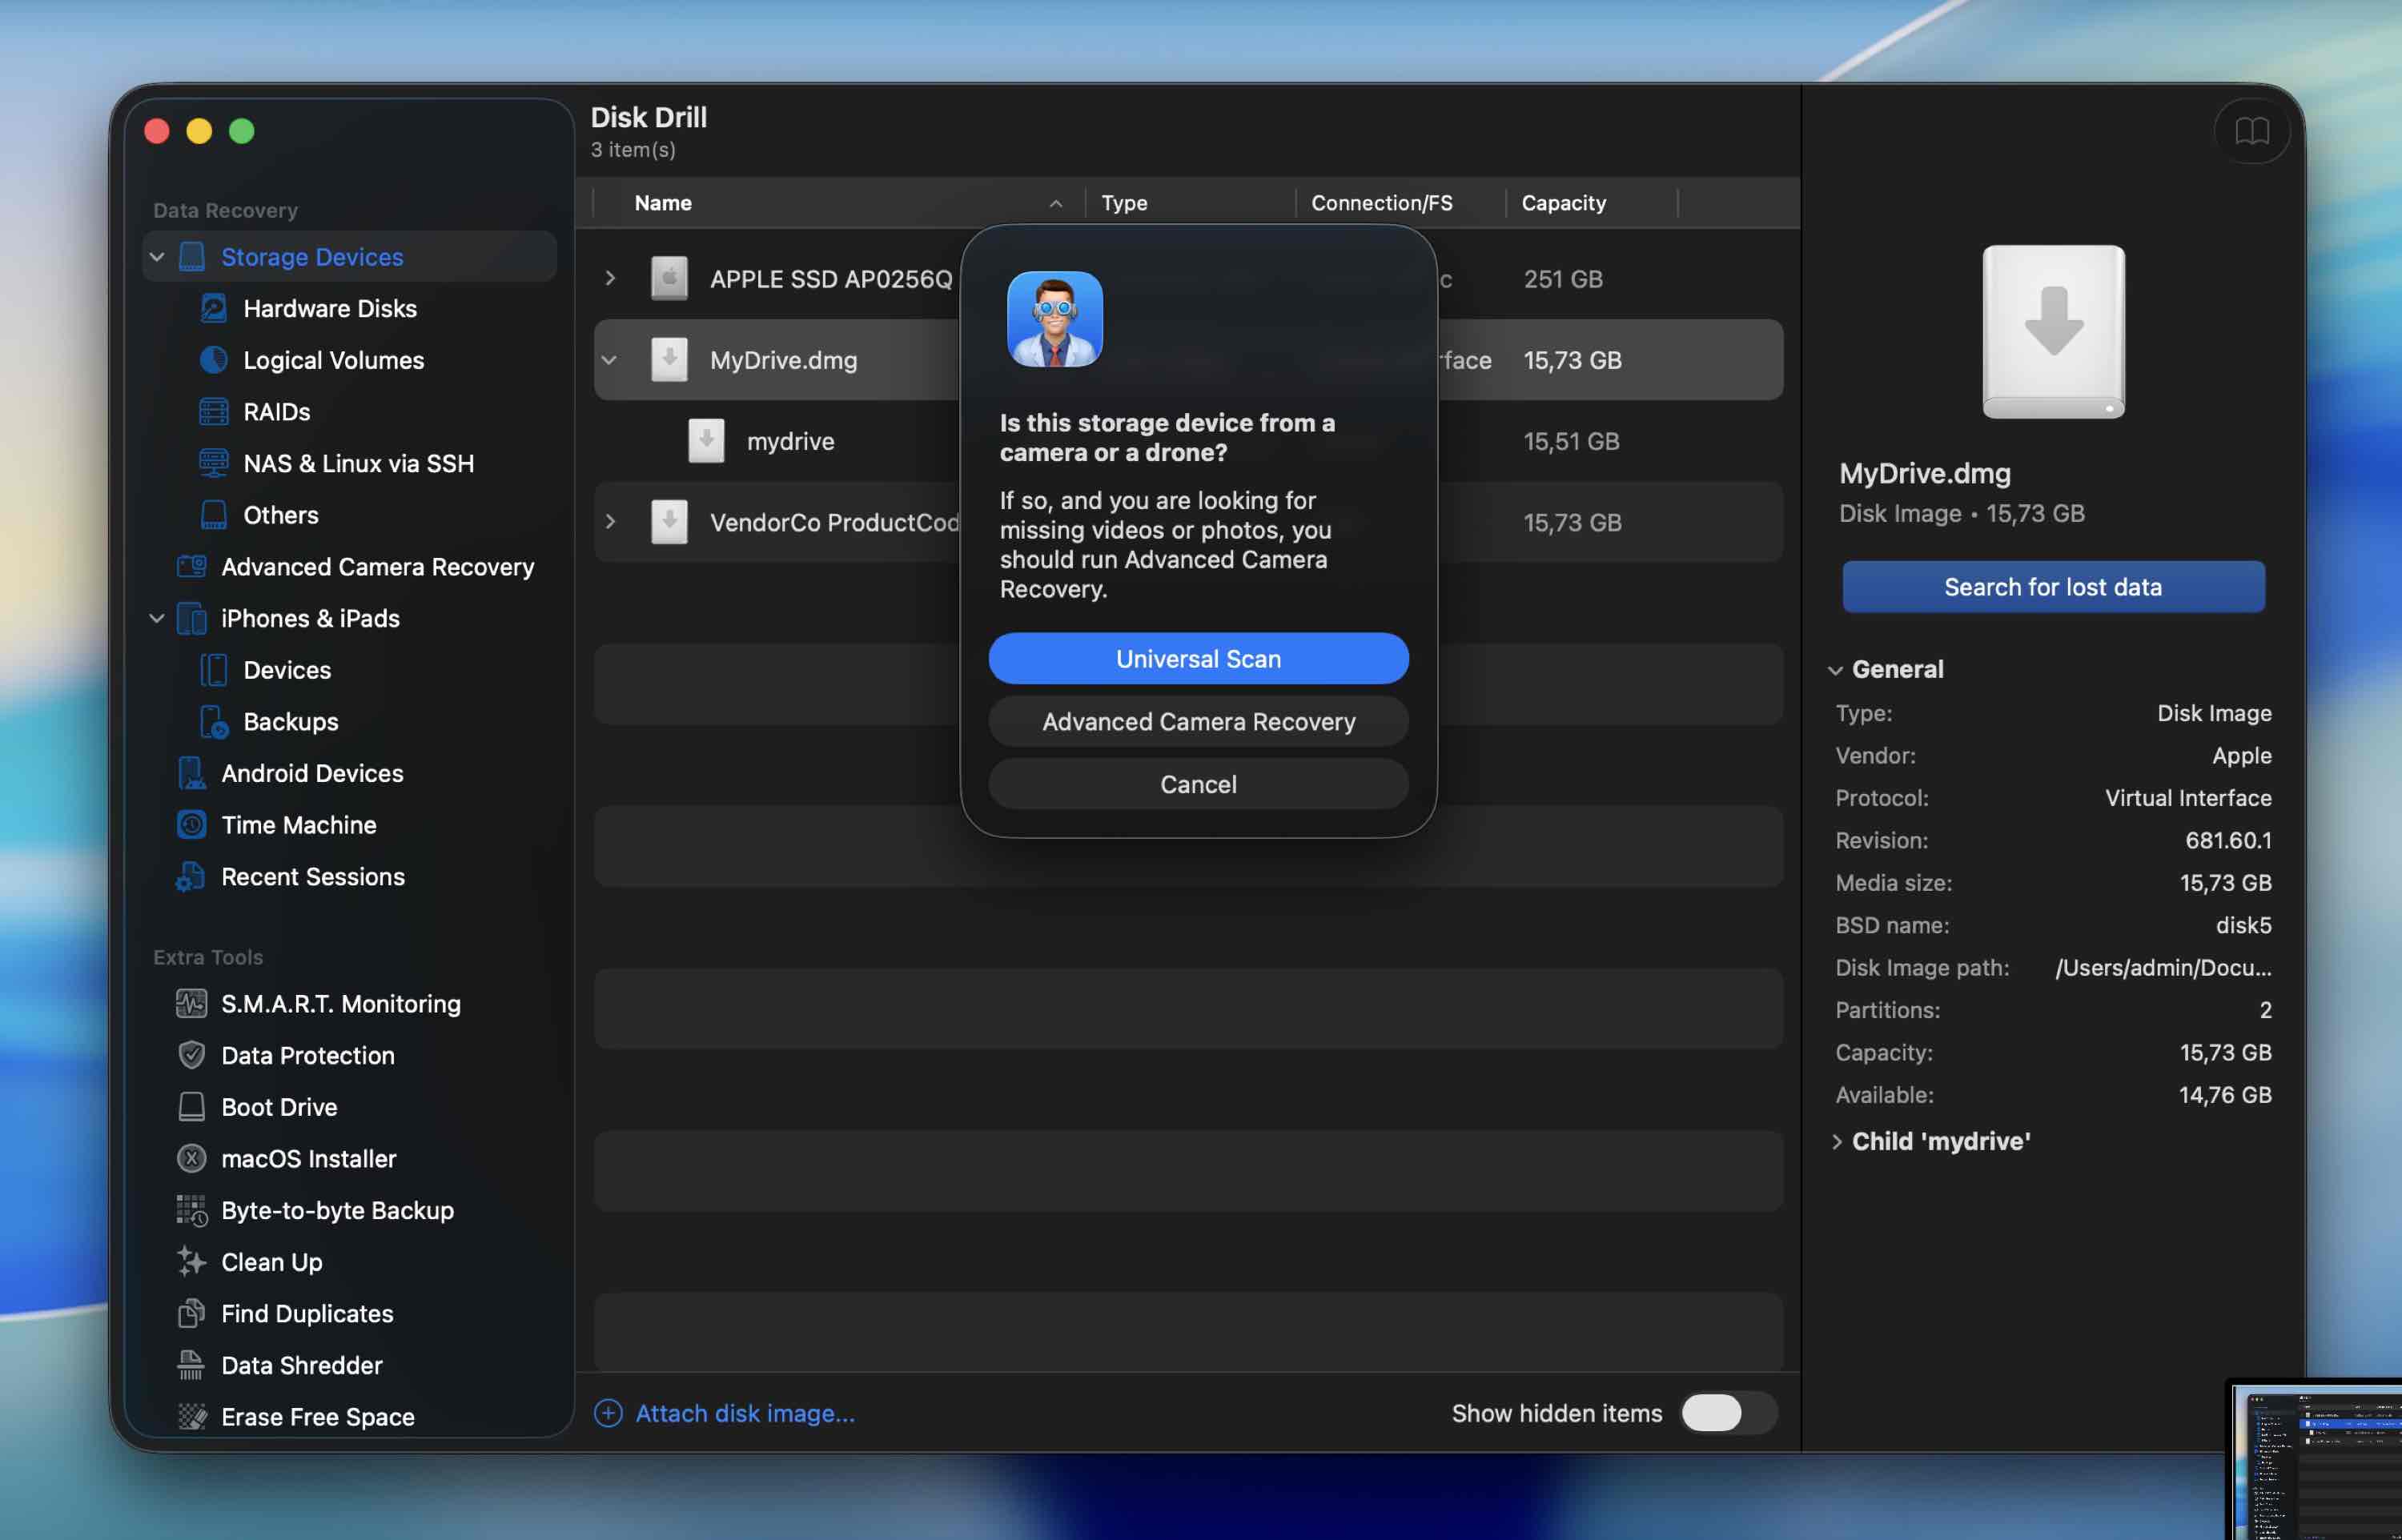Collapse the iPhones & iPads group
Screen dimensions: 2402x1540
157,618
